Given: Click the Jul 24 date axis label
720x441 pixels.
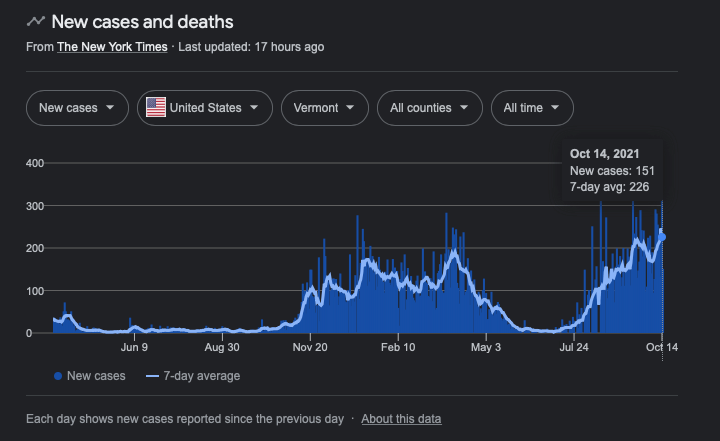Looking at the screenshot, I should pyautogui.click(x=574, y=348).
